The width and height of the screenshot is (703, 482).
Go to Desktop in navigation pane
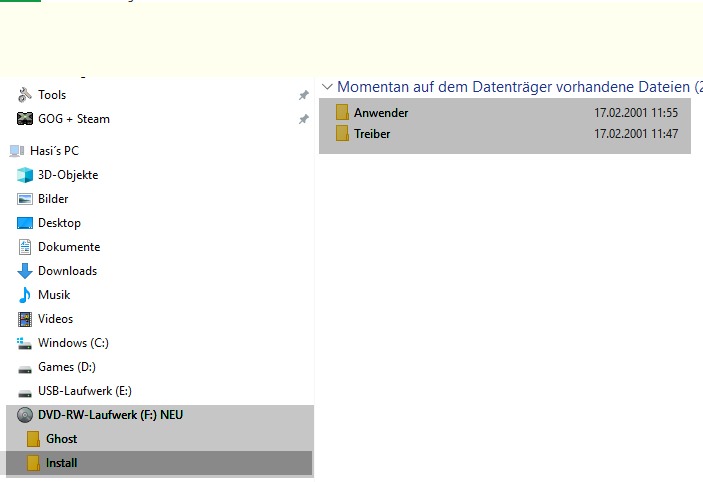(x=60, y=223)
